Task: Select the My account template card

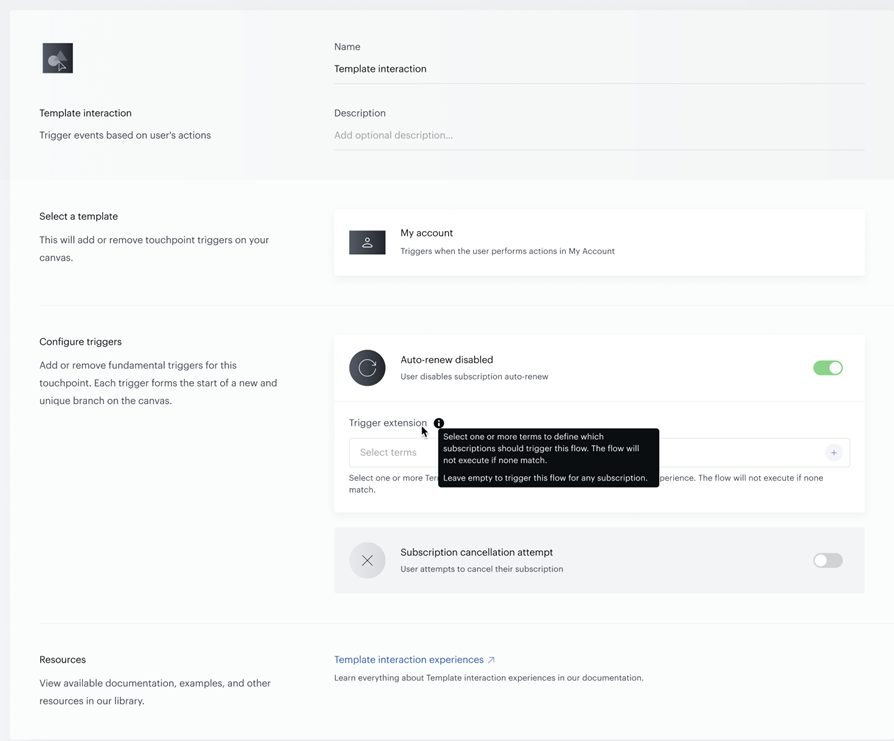Action: coord(599,242)
